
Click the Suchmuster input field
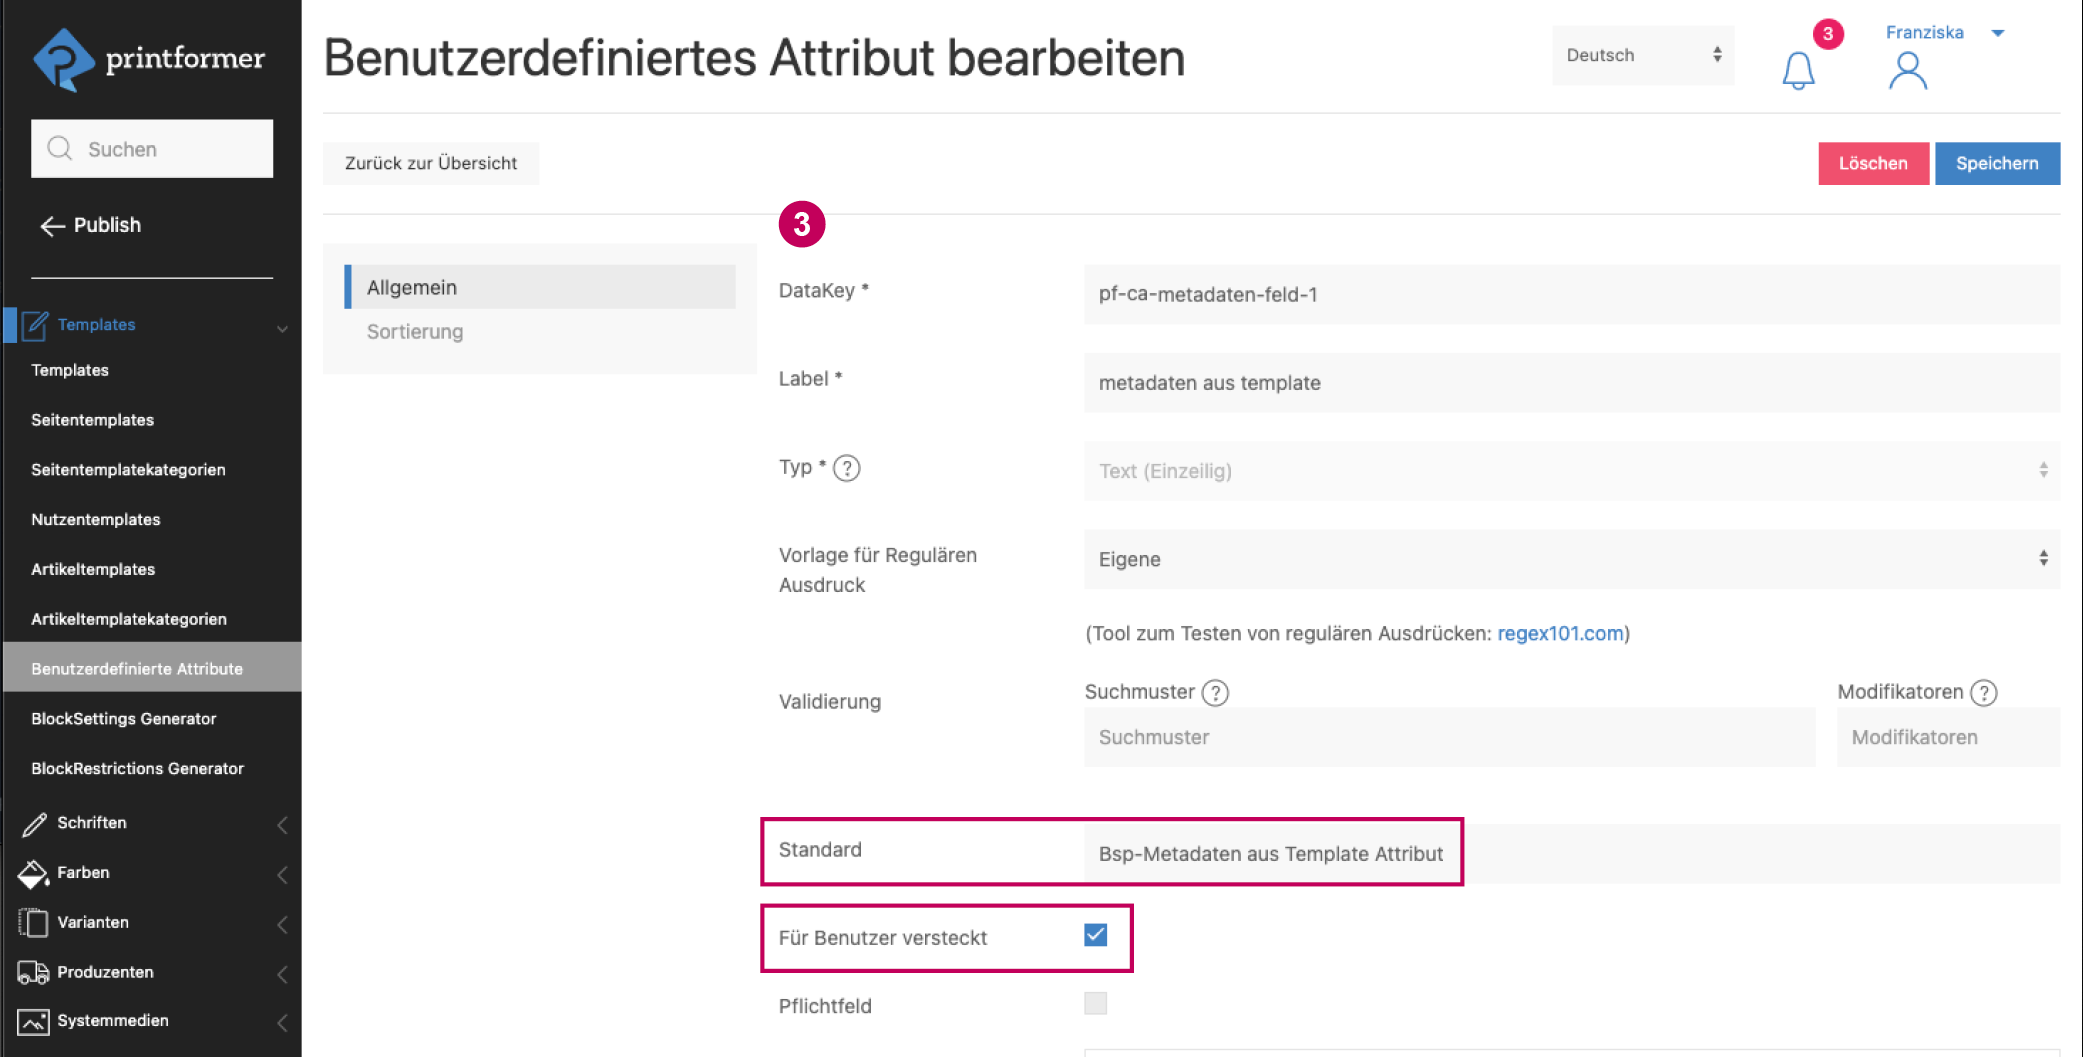point(1449,737)
